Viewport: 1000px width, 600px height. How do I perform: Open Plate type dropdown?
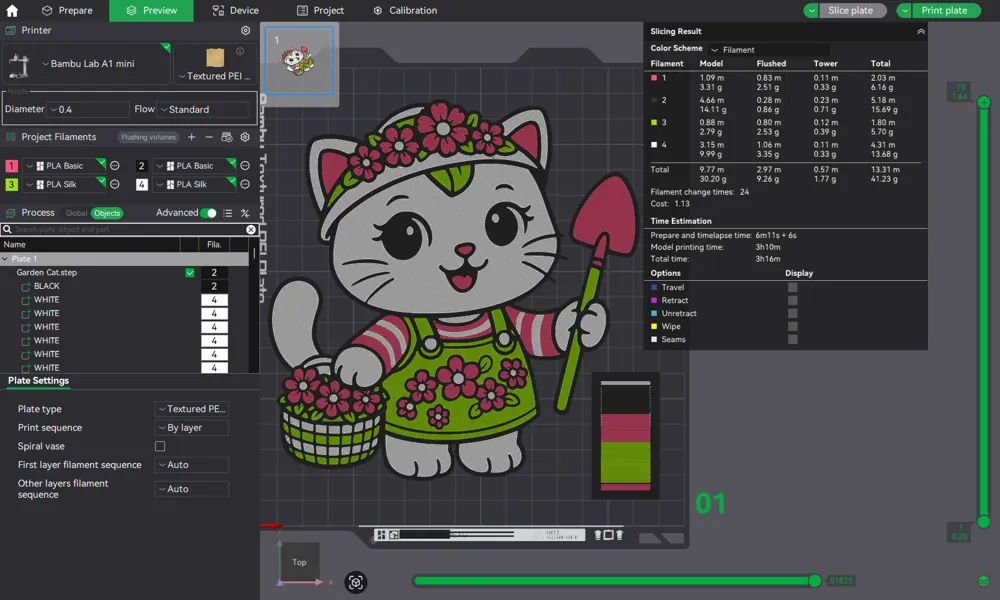point(191,409)
